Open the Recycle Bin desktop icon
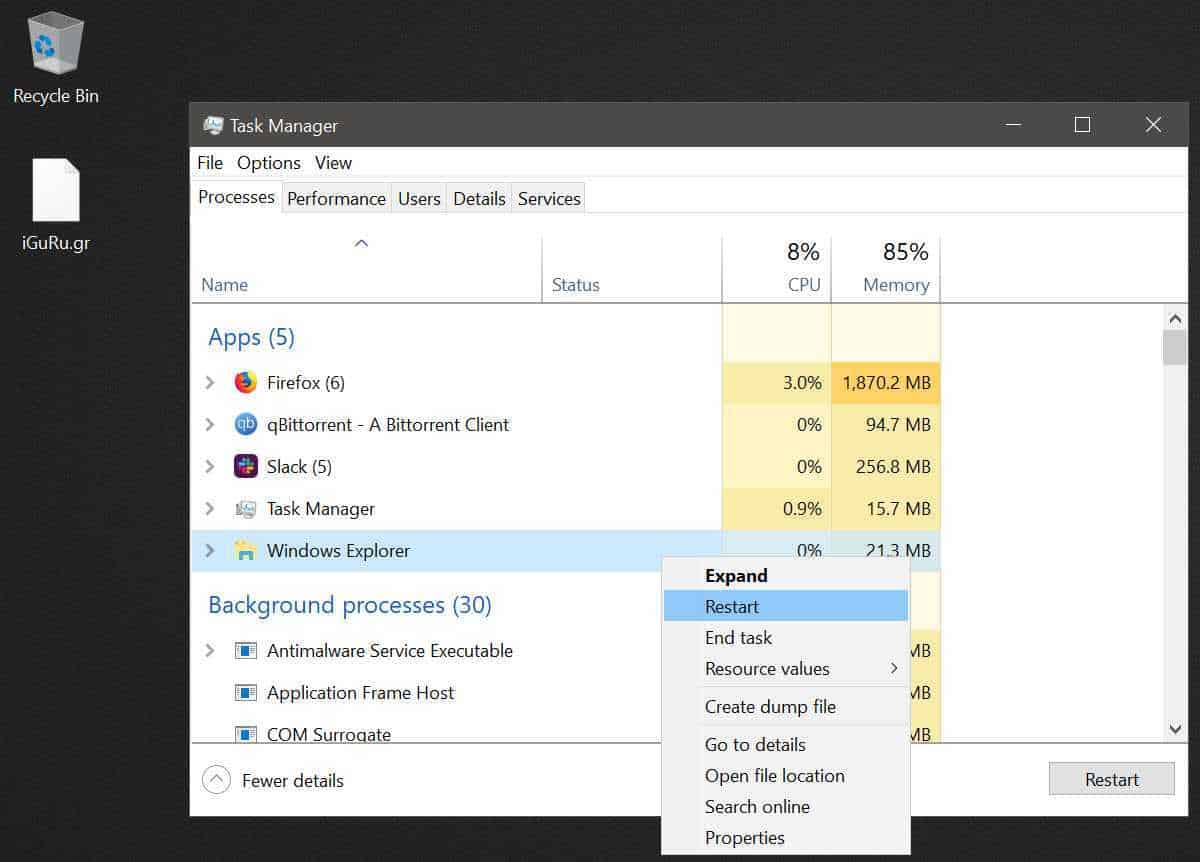 [56, 58]
